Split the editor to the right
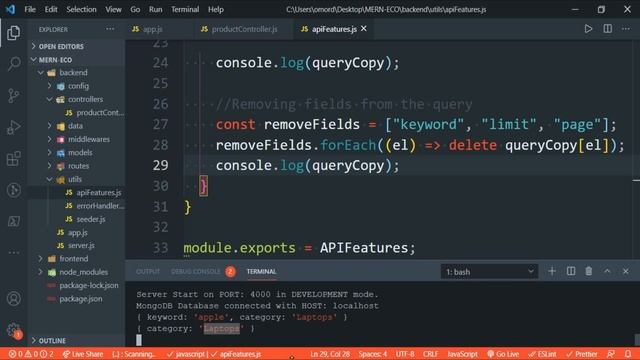Screen dimensions: 640x360 tap(607, 29)
